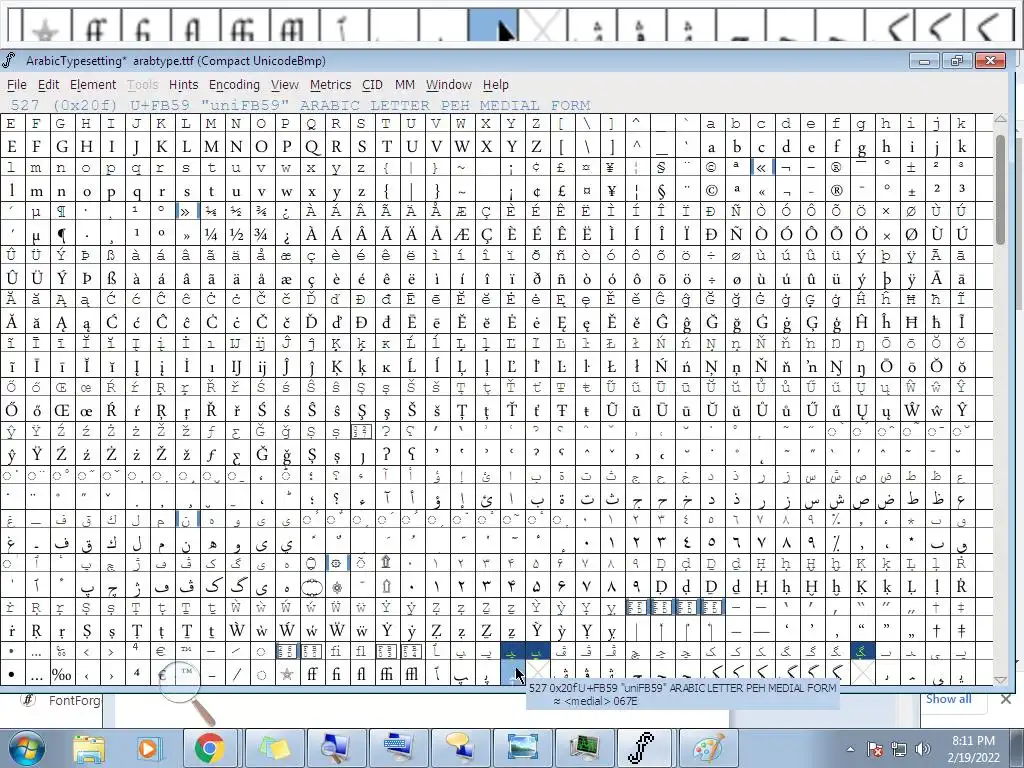Select the pound sterling £ glyph cell
Image resolution: width=1024 pixels, height=768 pixels.
coord(561,191)
